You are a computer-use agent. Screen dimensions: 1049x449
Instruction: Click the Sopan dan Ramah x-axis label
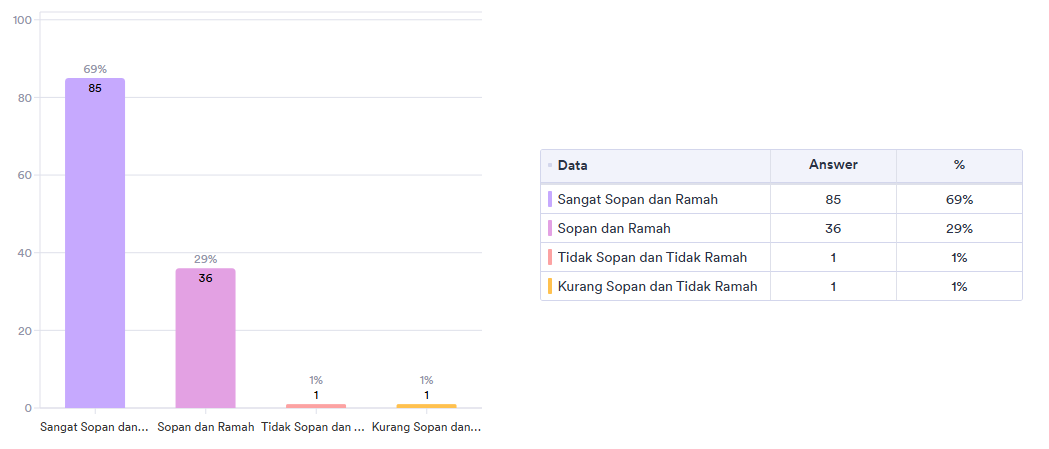pyautogui.click(x=205, y=427)
